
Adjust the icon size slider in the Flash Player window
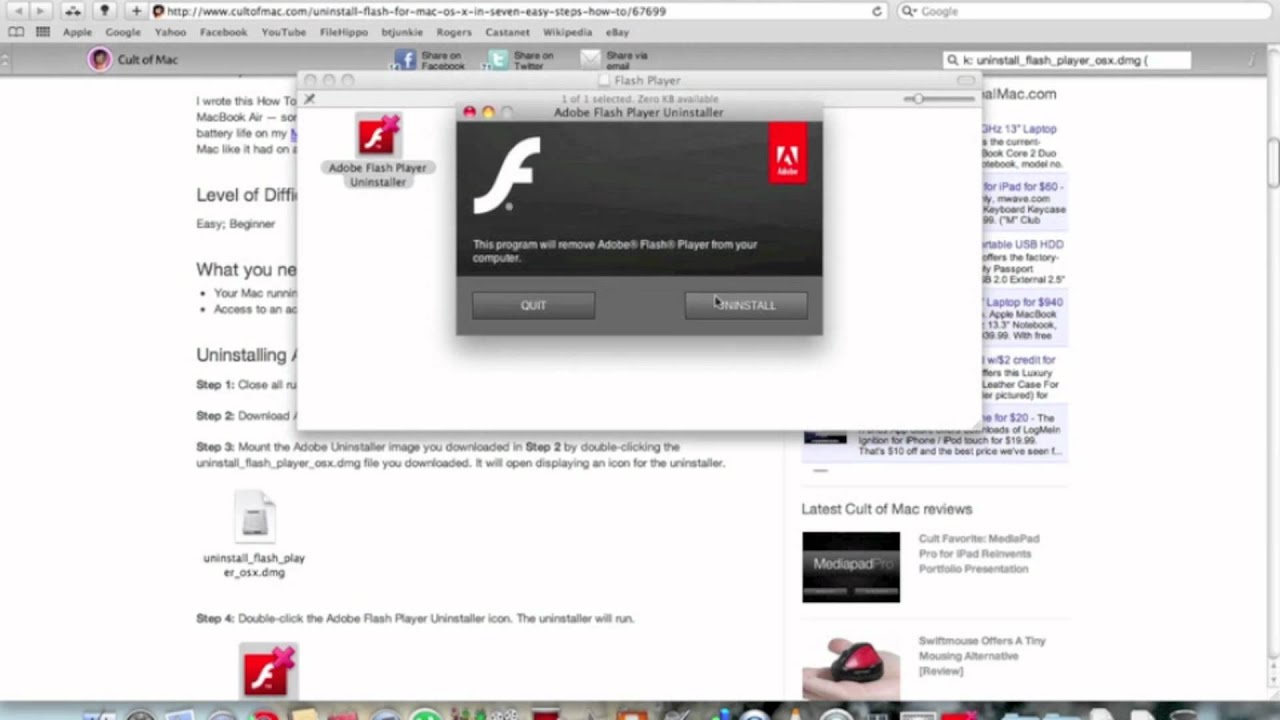point(938,99)
